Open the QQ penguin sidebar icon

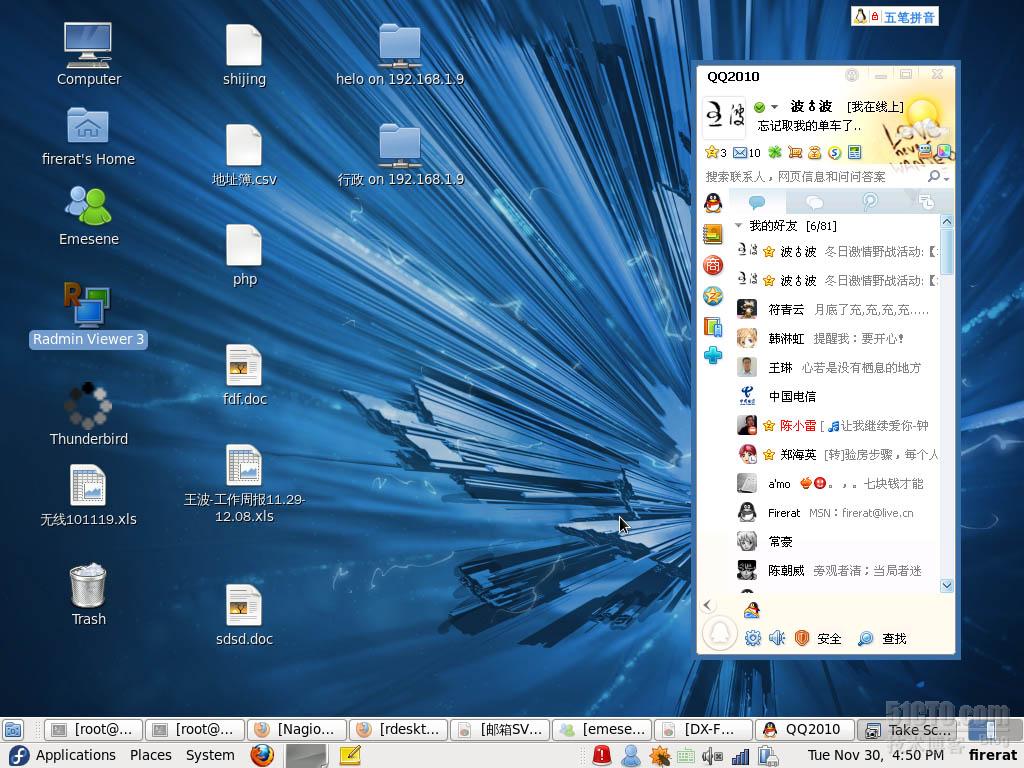[713, 203]
